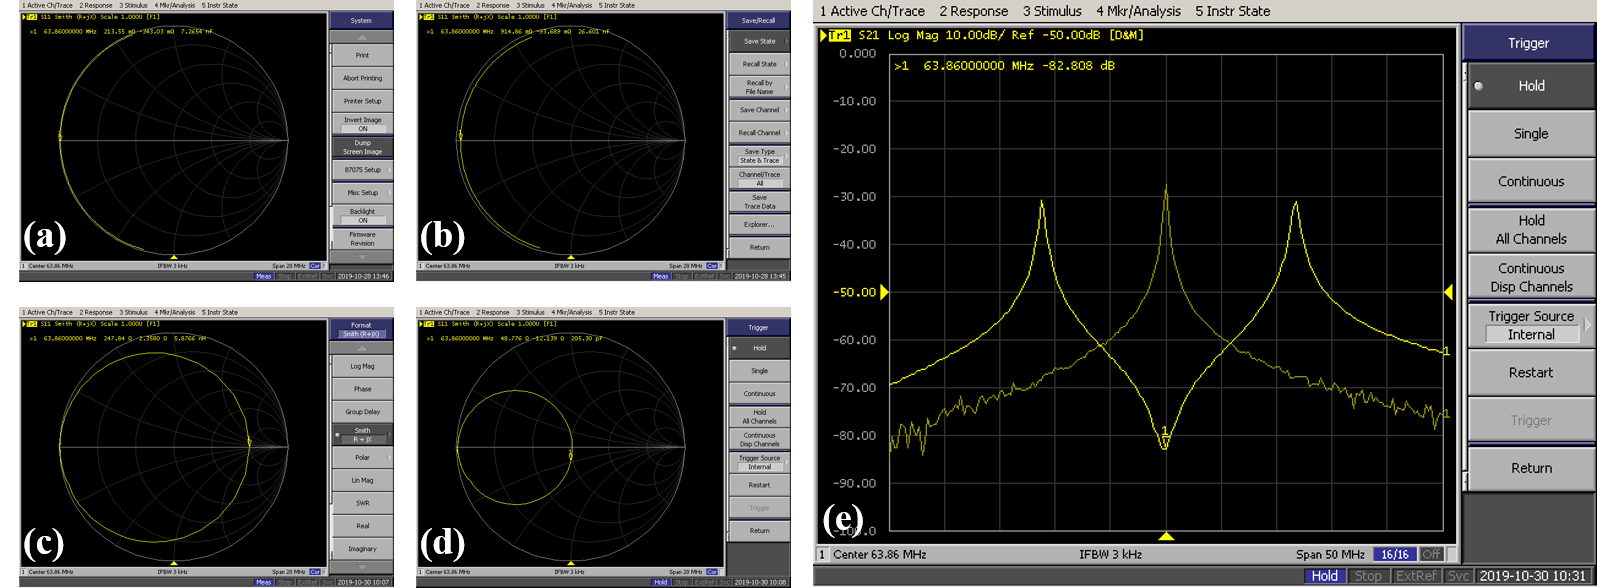
Task: Open the Save State submenu
Action: 759,41
